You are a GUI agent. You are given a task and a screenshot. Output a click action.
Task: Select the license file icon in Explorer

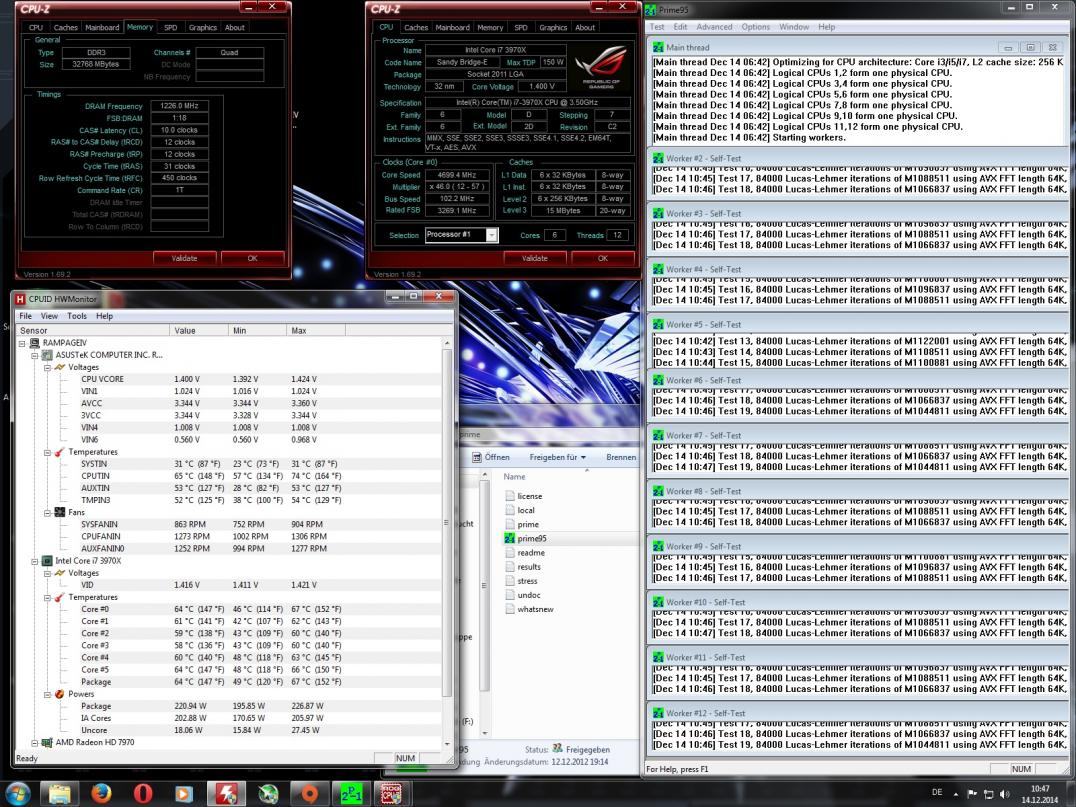pos(509,495)
